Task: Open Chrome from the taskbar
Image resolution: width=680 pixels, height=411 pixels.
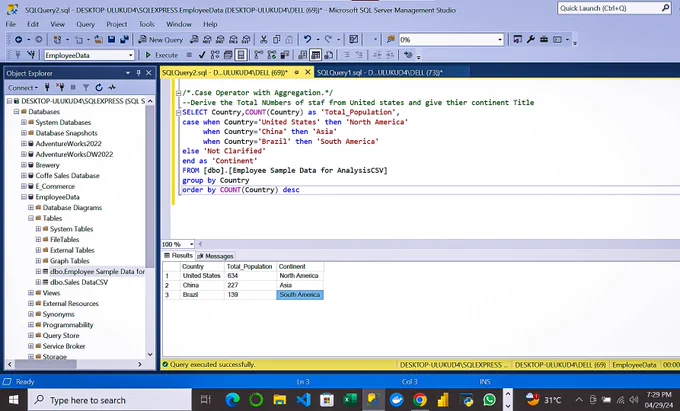Action: click(x=420, y=399)
